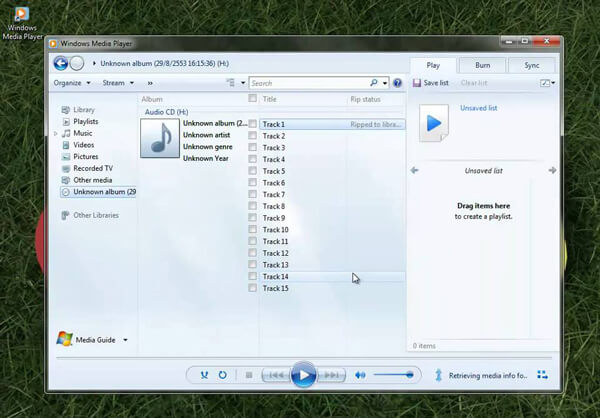Screen dimensions: 600x418
Task: Click the Next track button
Action: click(x=332, y=375)
